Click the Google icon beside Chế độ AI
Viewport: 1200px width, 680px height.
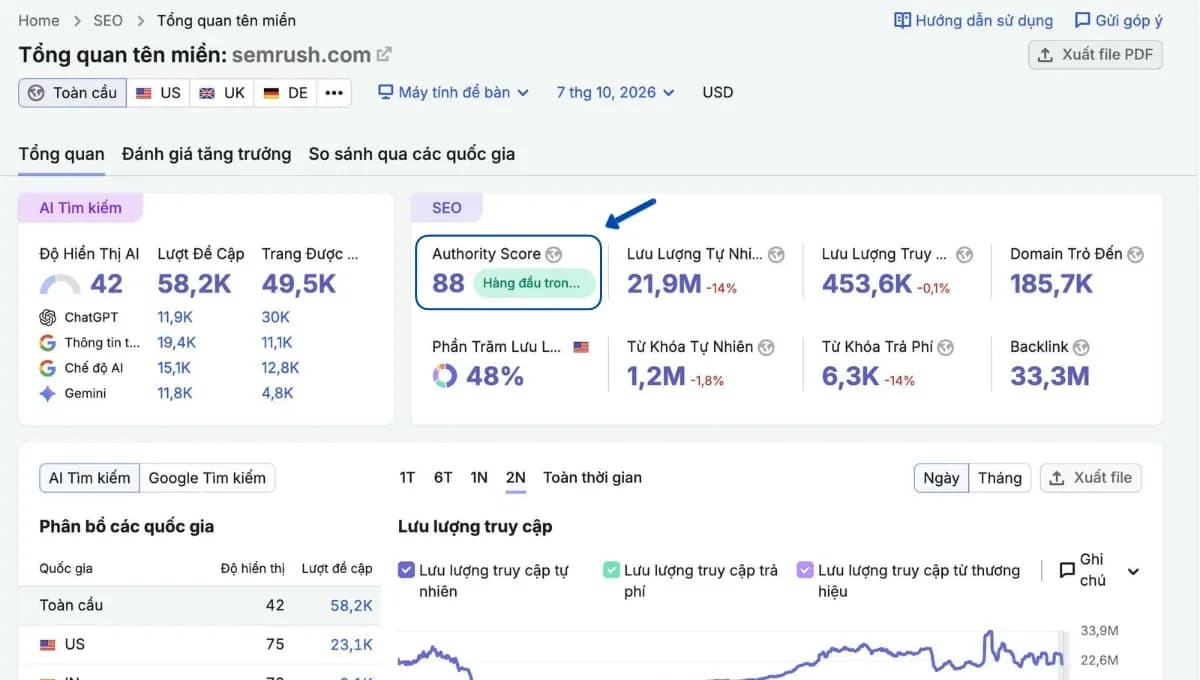tap(47, 368)
